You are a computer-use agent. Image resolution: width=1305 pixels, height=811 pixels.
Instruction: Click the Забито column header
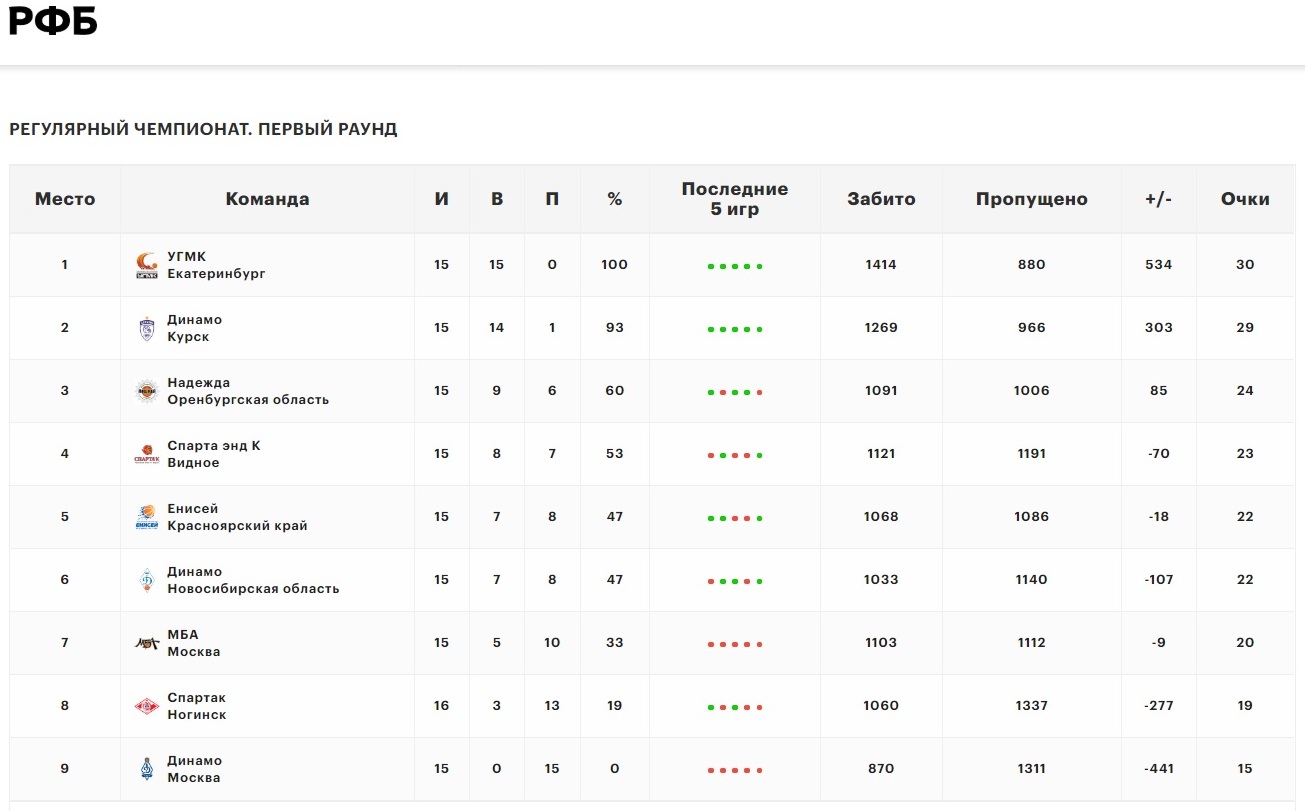(881, 199)
